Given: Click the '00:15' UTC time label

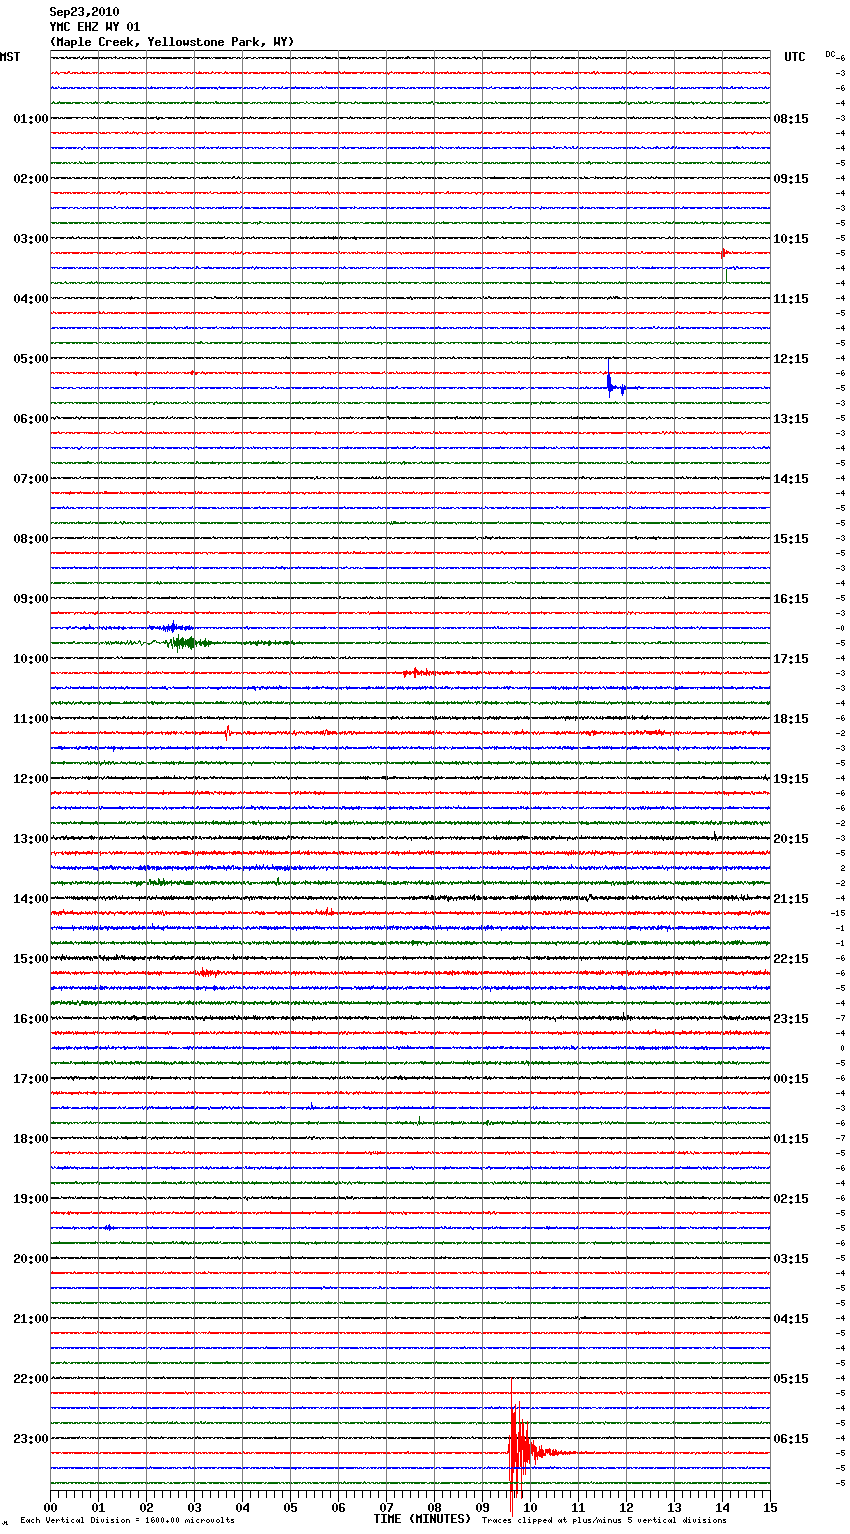Looking at the screenshot, I should pyautogui.click(x=791, y=1079).
